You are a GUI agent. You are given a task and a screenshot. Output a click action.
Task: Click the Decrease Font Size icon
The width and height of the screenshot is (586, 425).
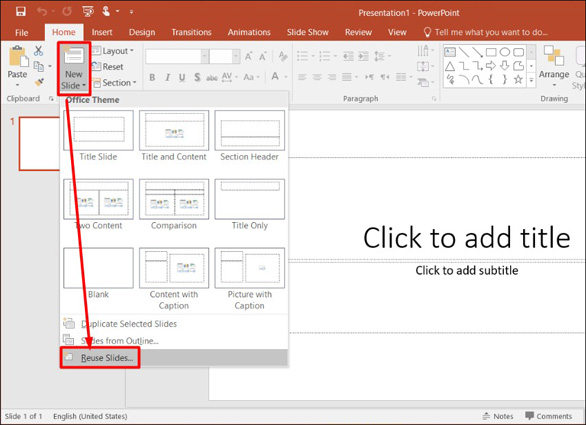(x=263, y=57)
